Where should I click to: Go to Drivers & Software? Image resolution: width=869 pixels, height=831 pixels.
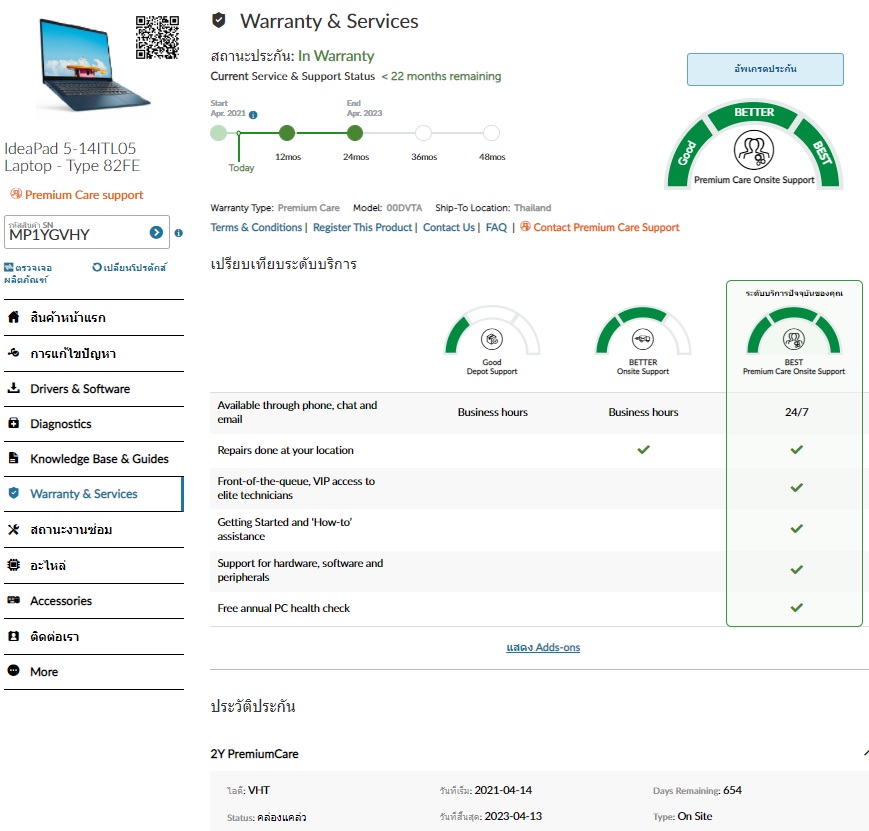94,389
